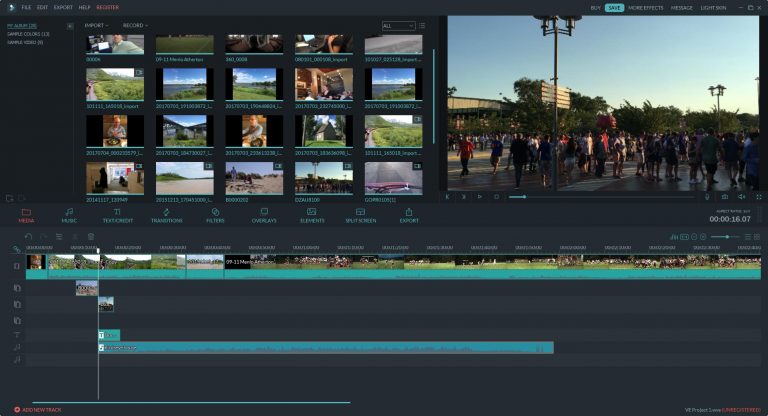Select the Sample Colors folder
The height and width of the screenshot is (416, 768).
[28, 34]
